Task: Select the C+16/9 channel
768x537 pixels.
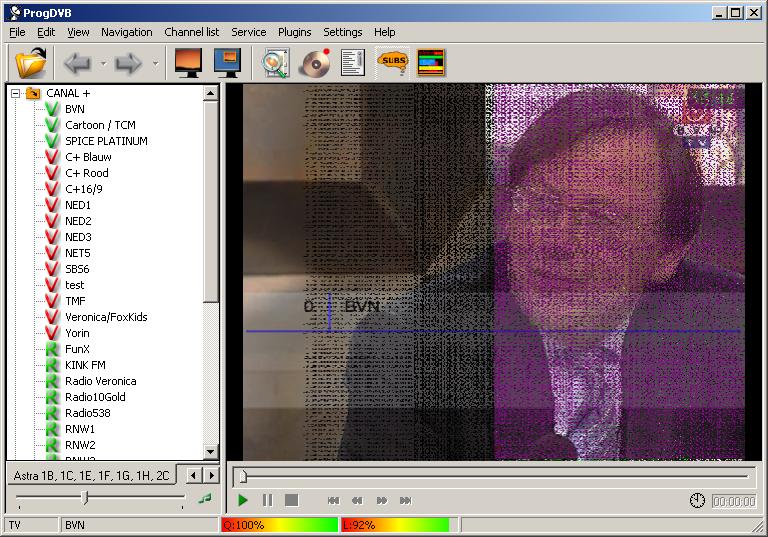Action: (84, 189)
